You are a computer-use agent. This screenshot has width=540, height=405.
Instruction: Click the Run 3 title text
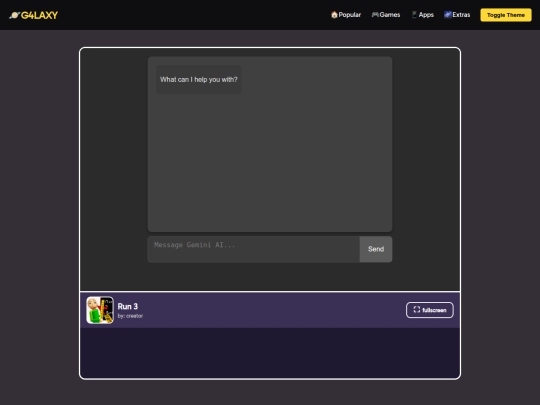(128, 306)
